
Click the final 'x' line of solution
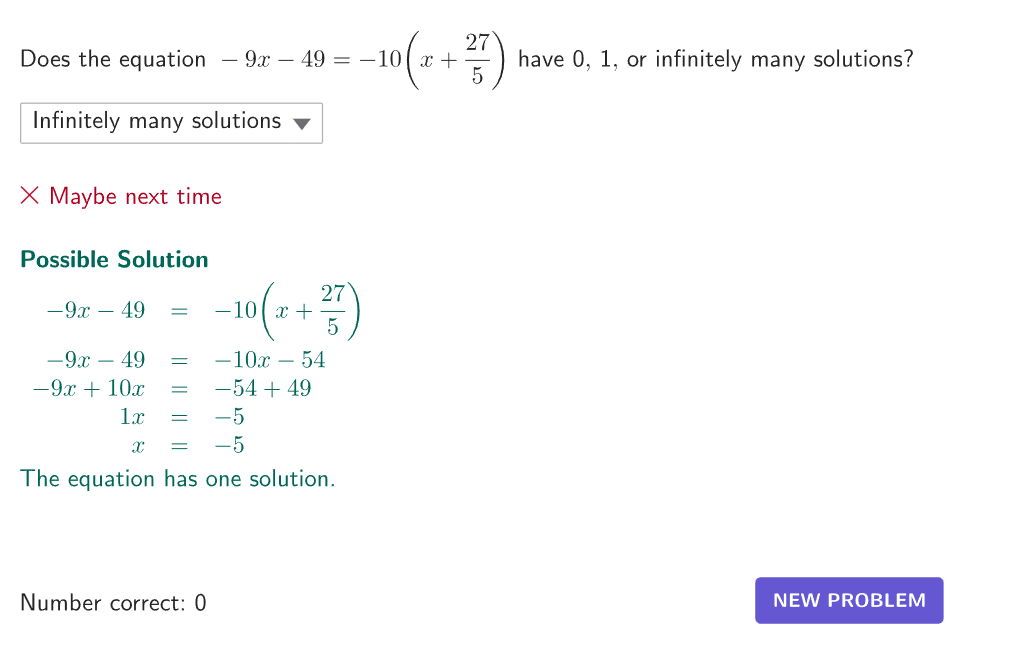[138, 446]
